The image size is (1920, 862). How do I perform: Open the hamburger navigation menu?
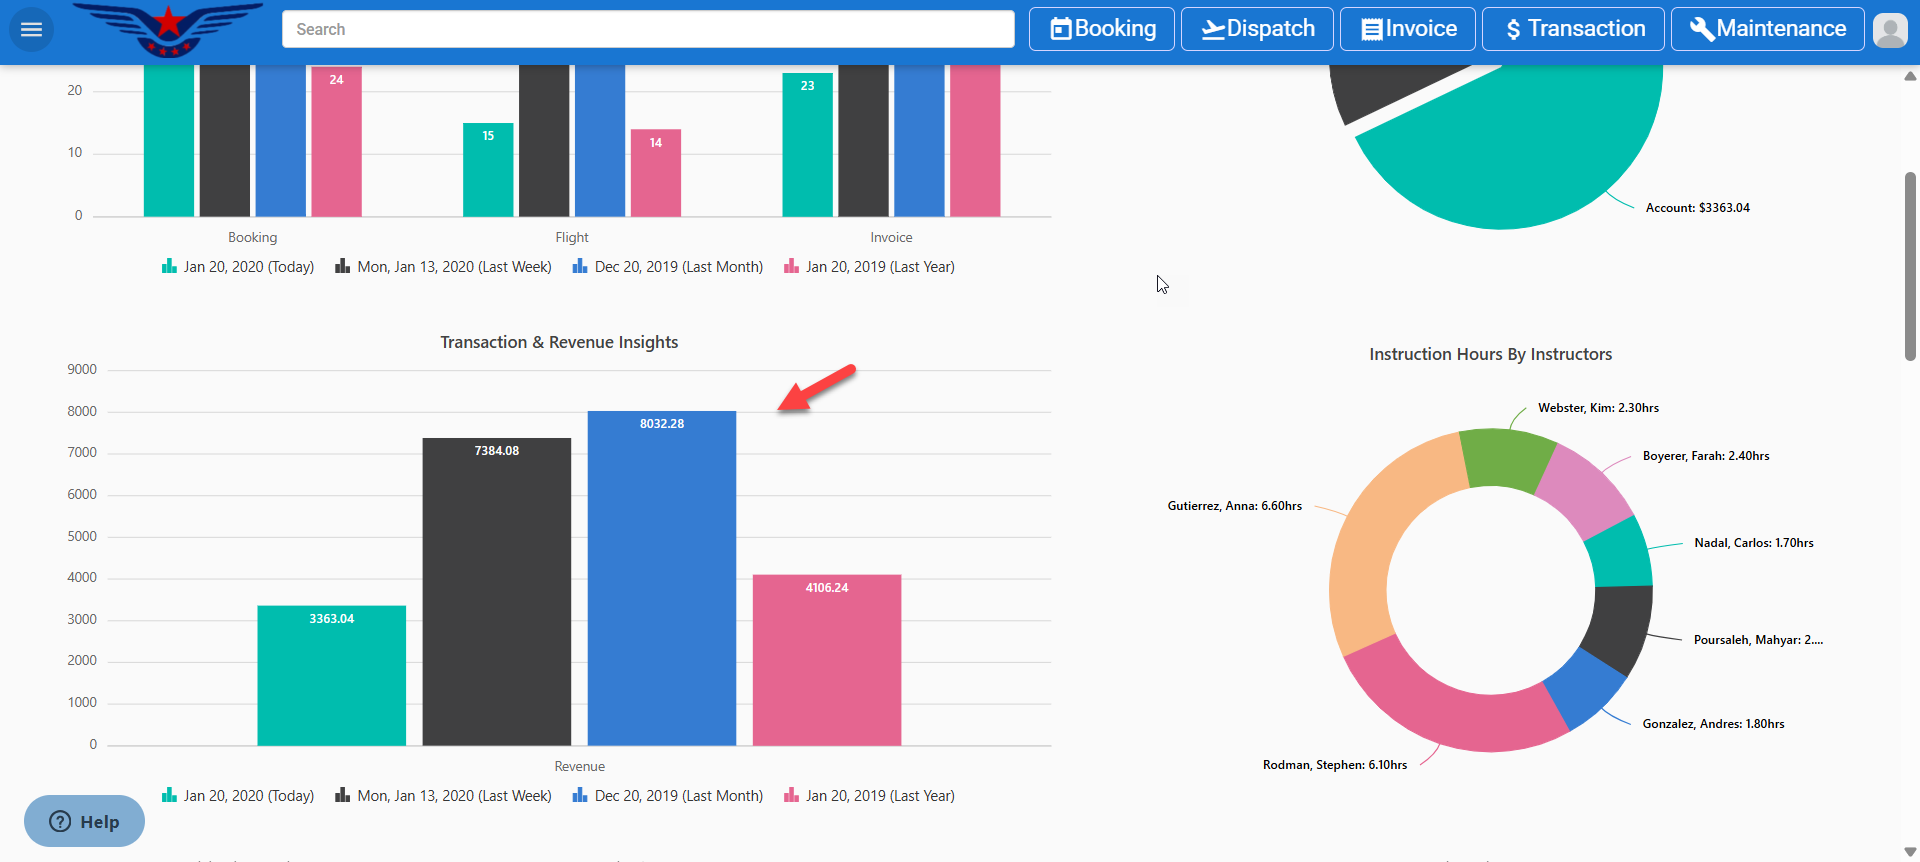point(31,29)
